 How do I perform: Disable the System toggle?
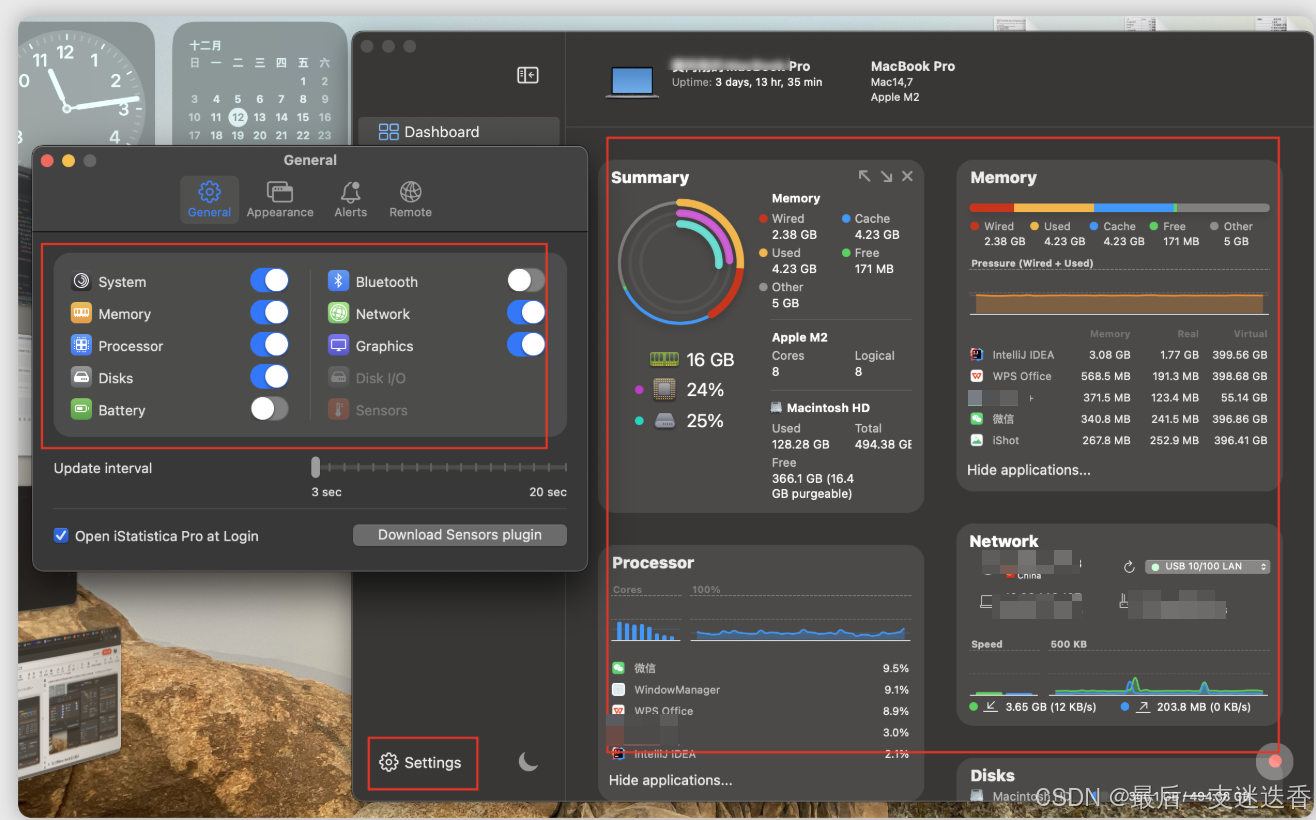269,281
